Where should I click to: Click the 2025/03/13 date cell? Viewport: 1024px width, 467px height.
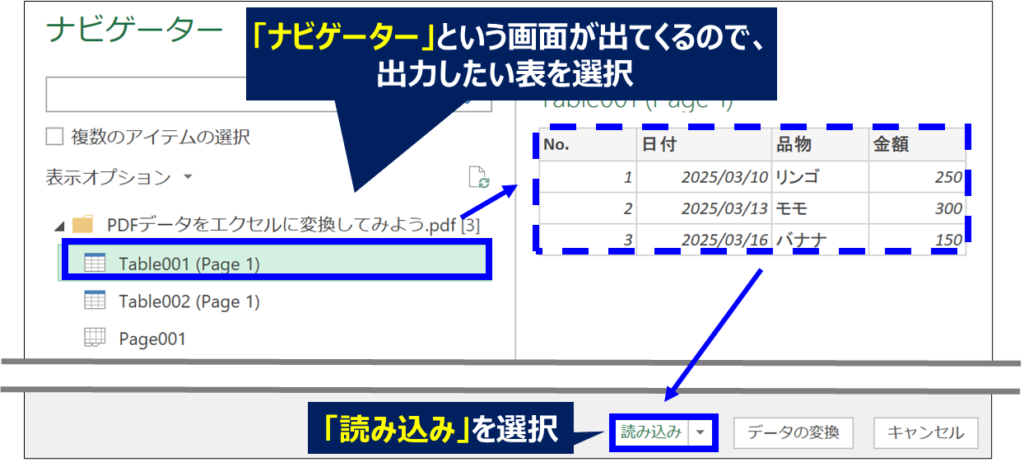click(704, 208)
